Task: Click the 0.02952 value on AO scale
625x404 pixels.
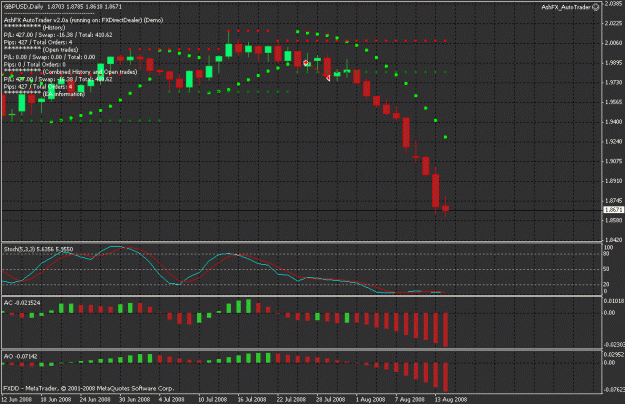Action: pyautogui.click(x=614, y=354)
